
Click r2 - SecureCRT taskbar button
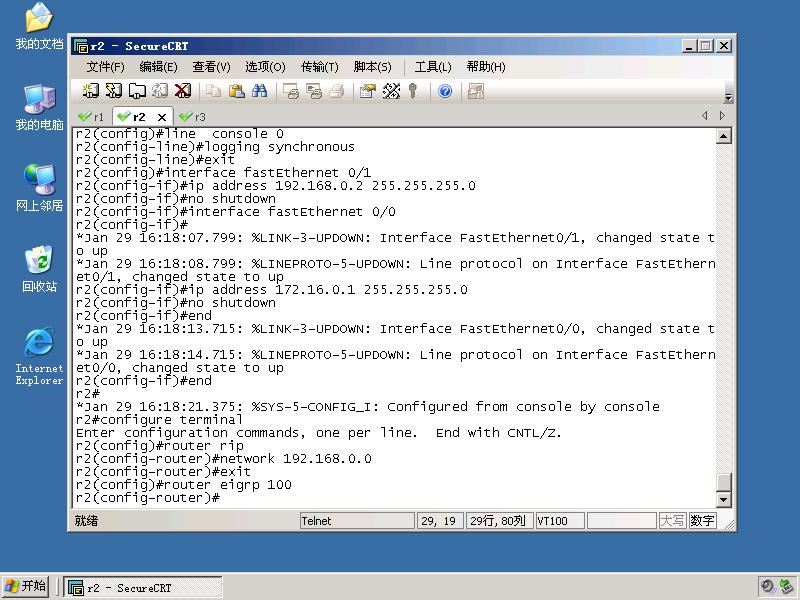point(143,588)
